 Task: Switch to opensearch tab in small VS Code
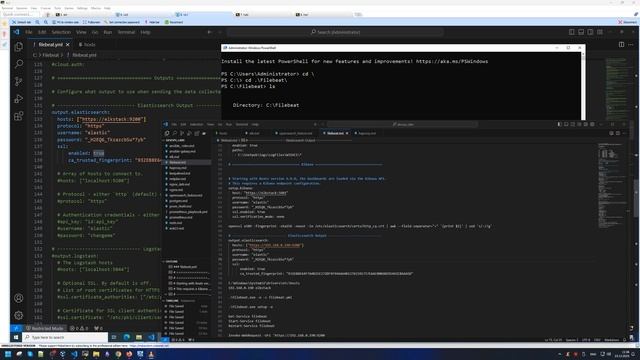click(294, 133)
